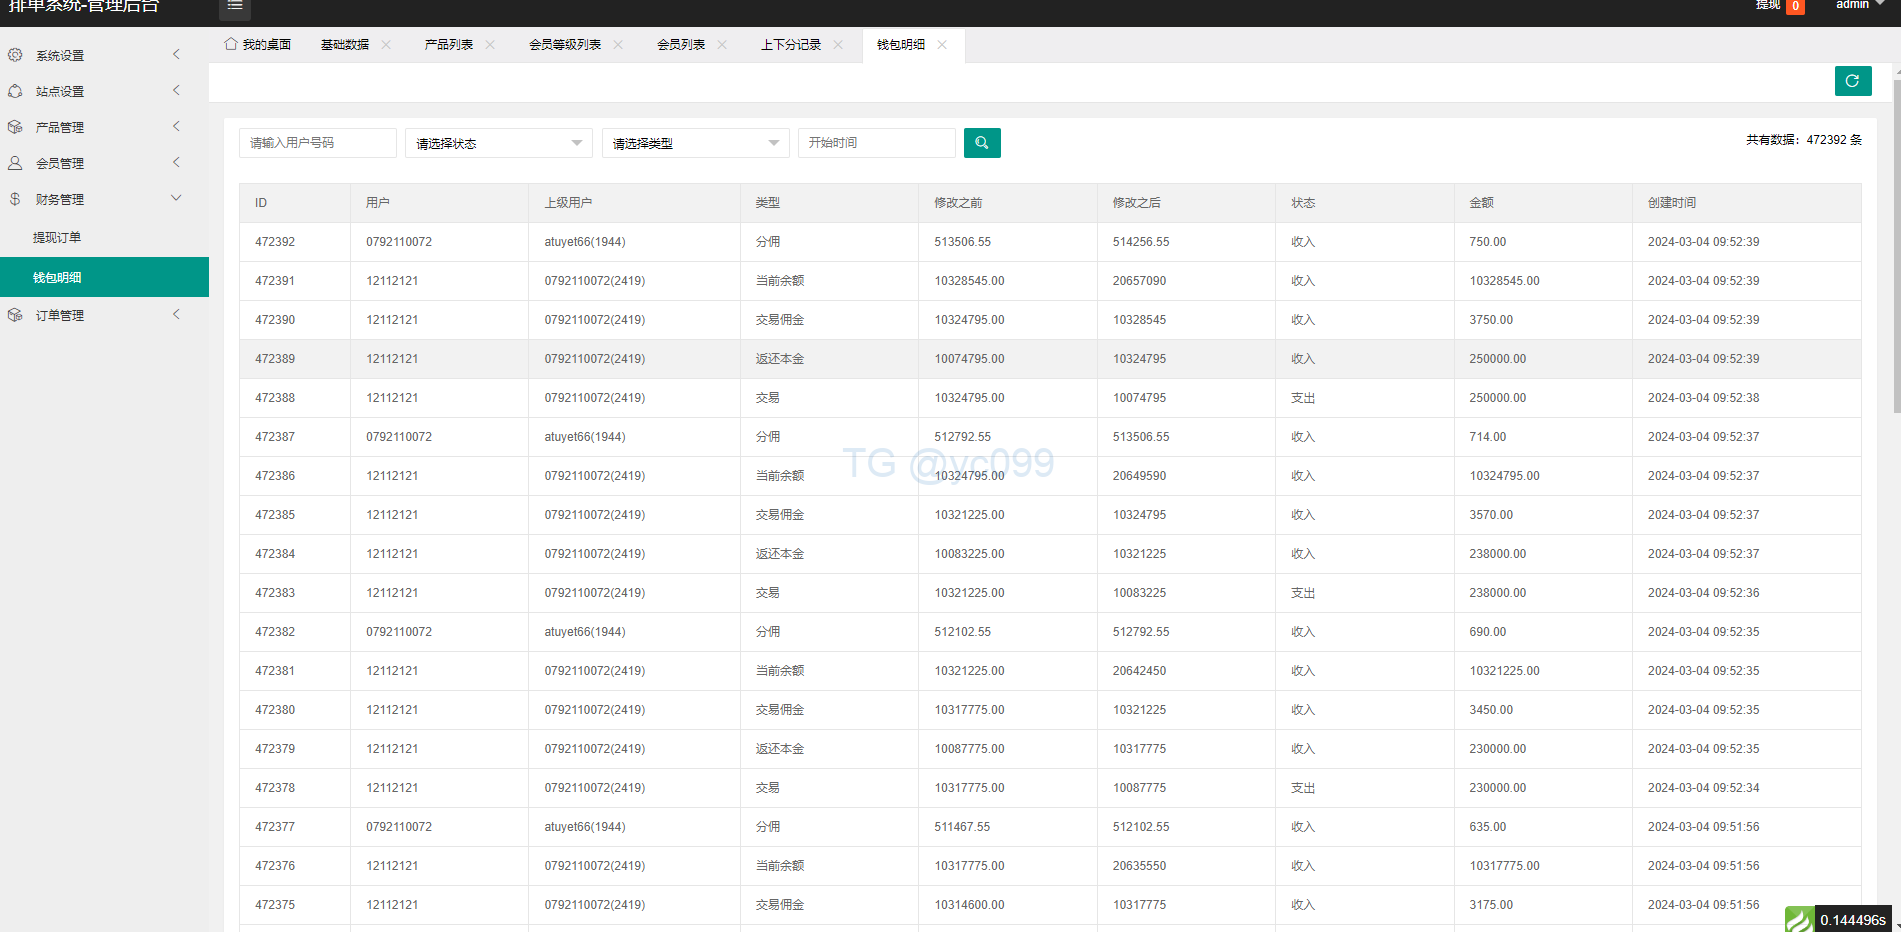The image size is (1901, 932).
Task: Close the 上下分记录 tab
Action: [838, 45]
